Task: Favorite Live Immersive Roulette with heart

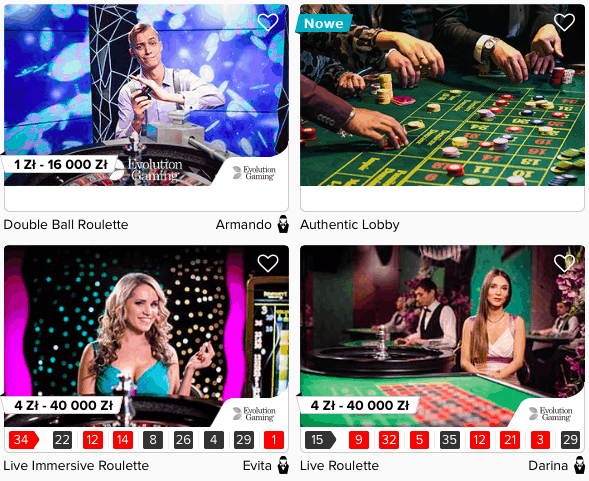Action: [x=268, y=263]
